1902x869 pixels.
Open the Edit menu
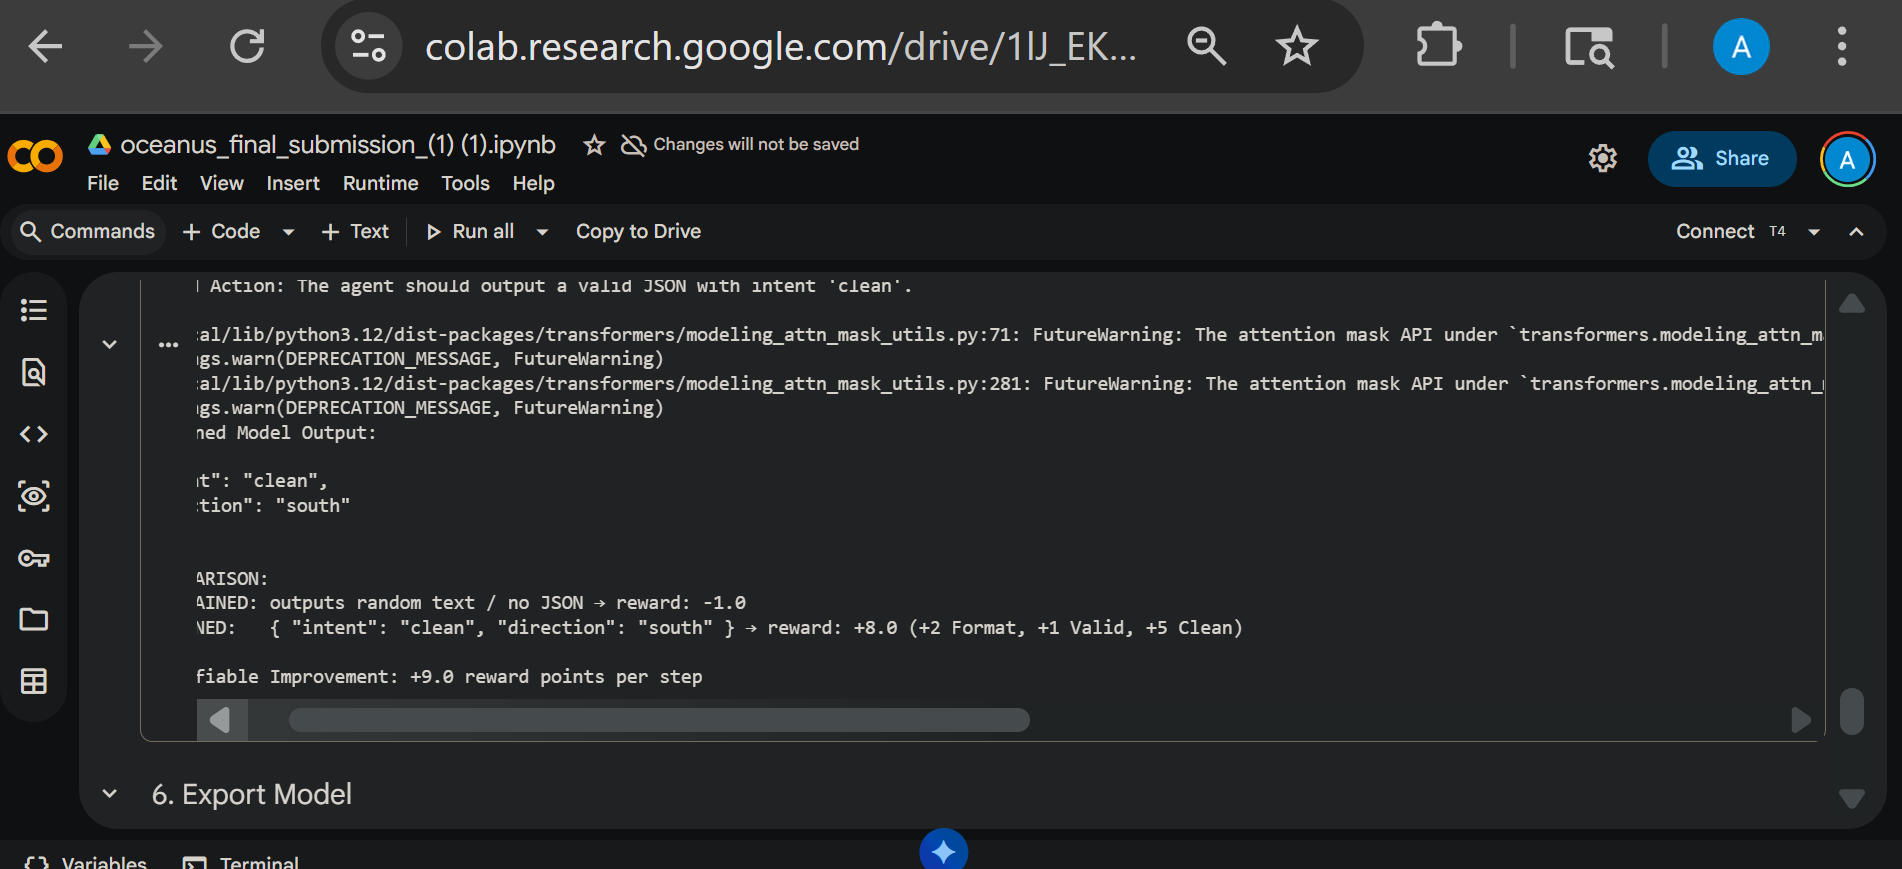[x=159, y=183]
